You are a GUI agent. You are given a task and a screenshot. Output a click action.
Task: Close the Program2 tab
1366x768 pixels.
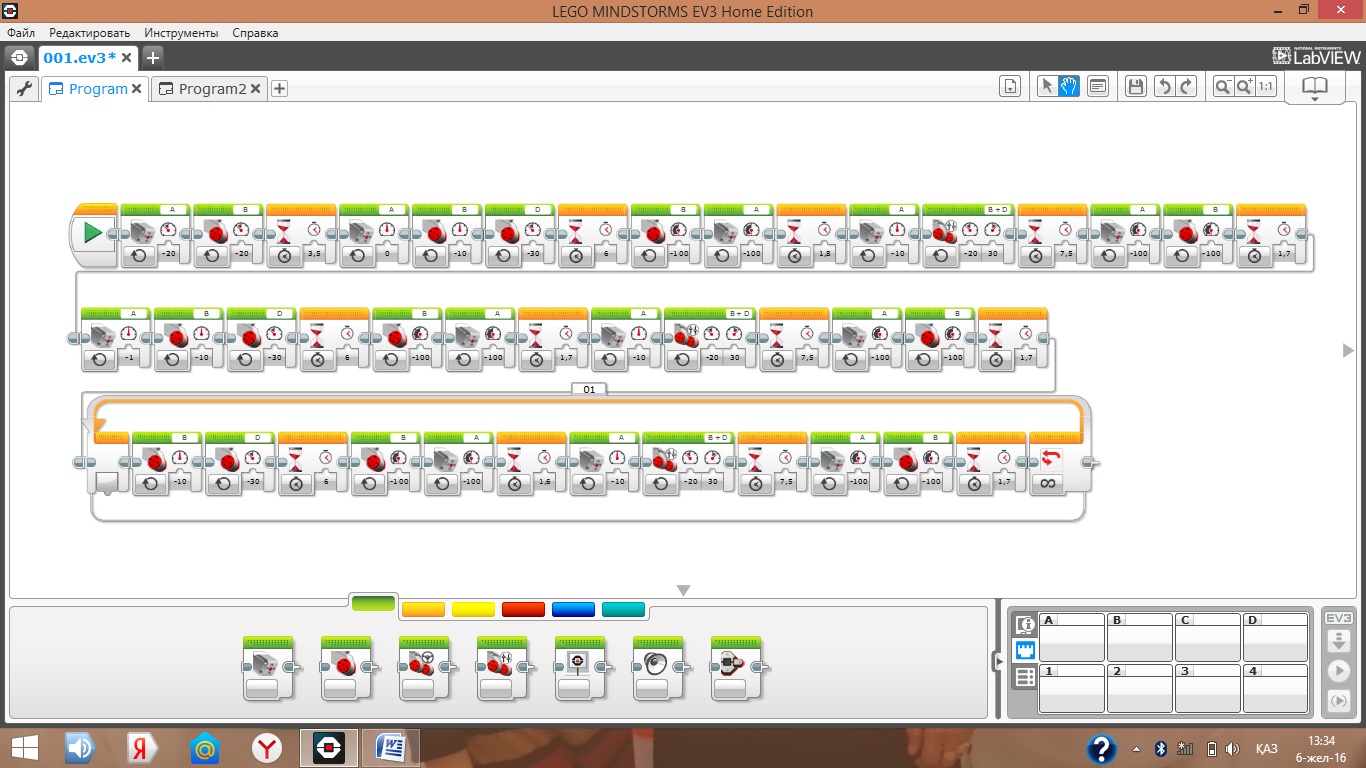(256, 89)
